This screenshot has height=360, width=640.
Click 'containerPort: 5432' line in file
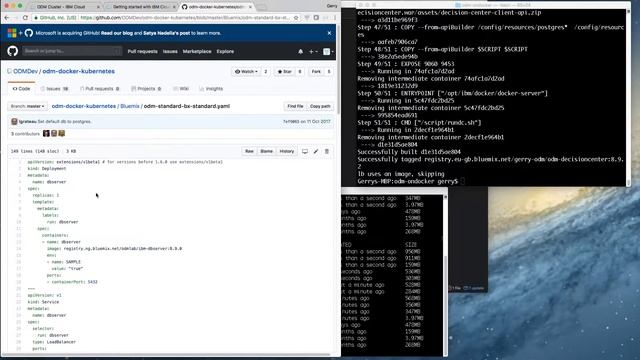click(x=72, y=282)
